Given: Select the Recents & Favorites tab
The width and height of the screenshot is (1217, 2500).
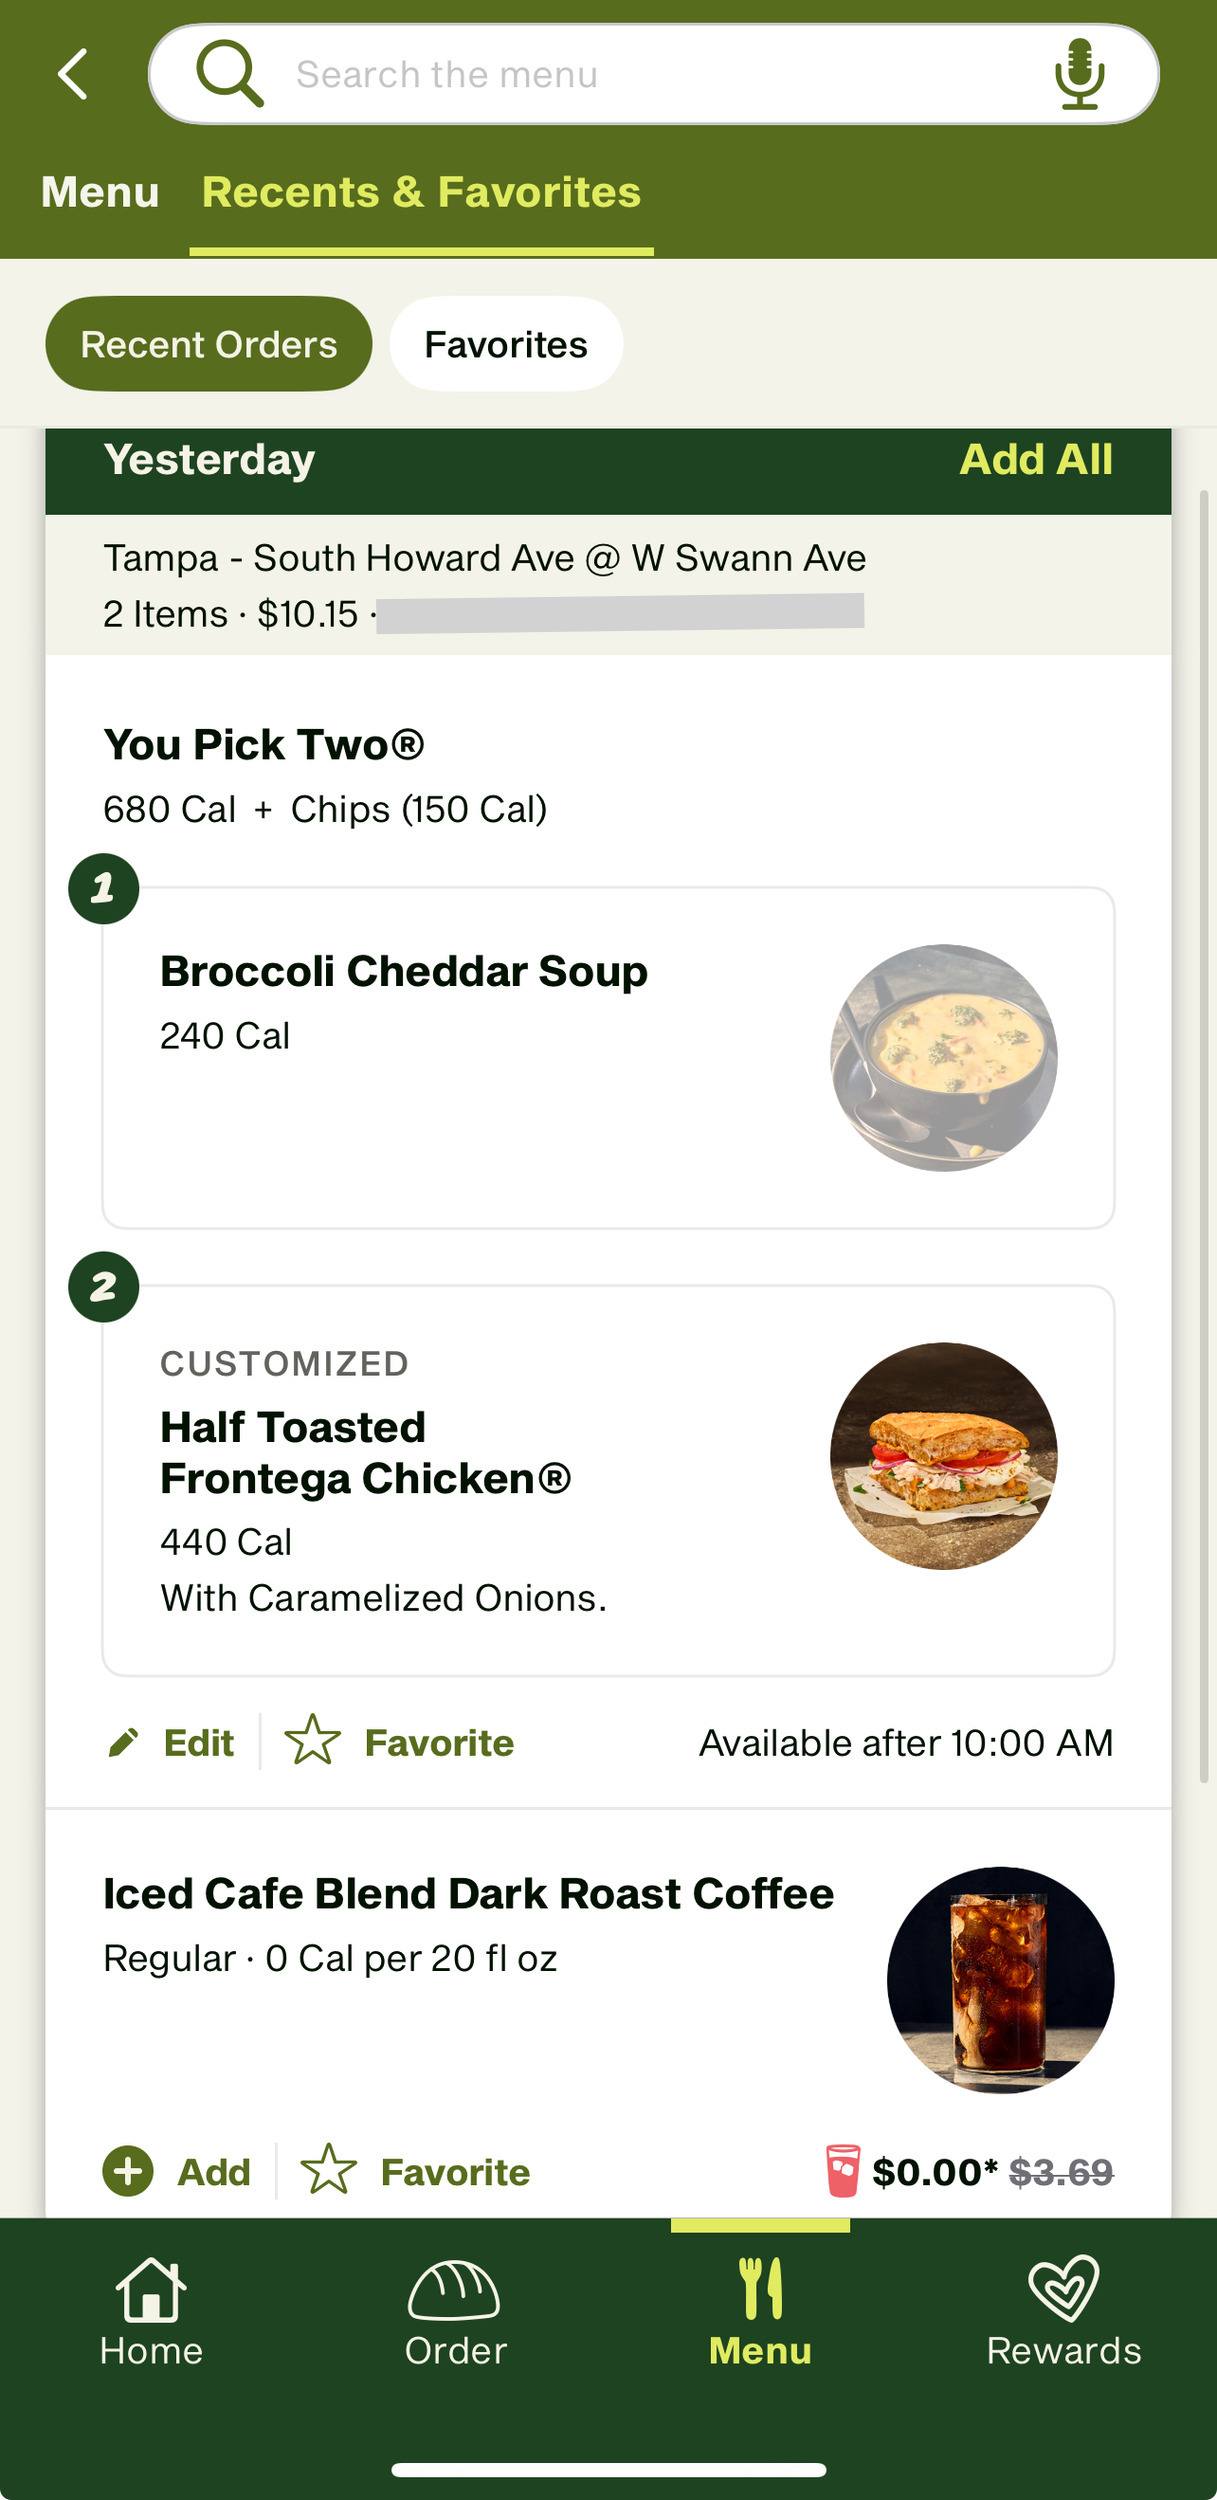Looking at the screenshot, I should point(421,192).
